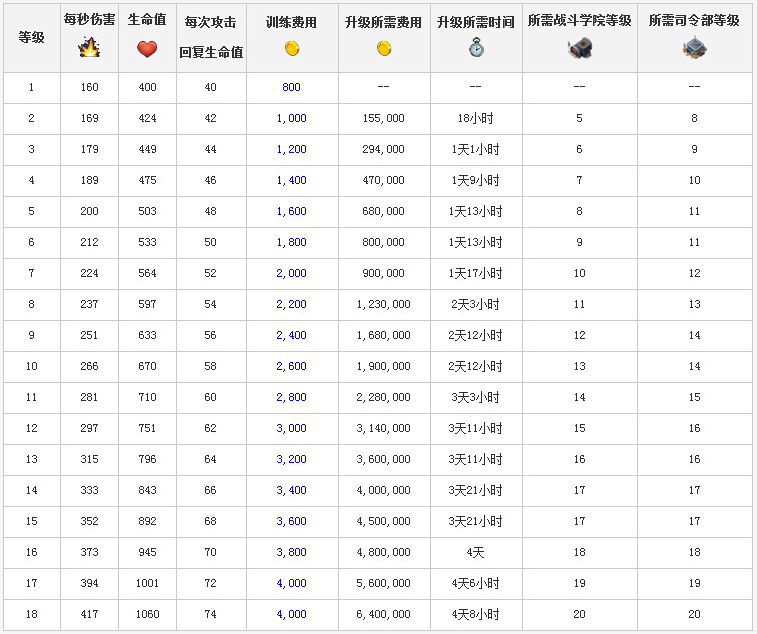Click the fire icon under 每秒伤害

point(89,47)
